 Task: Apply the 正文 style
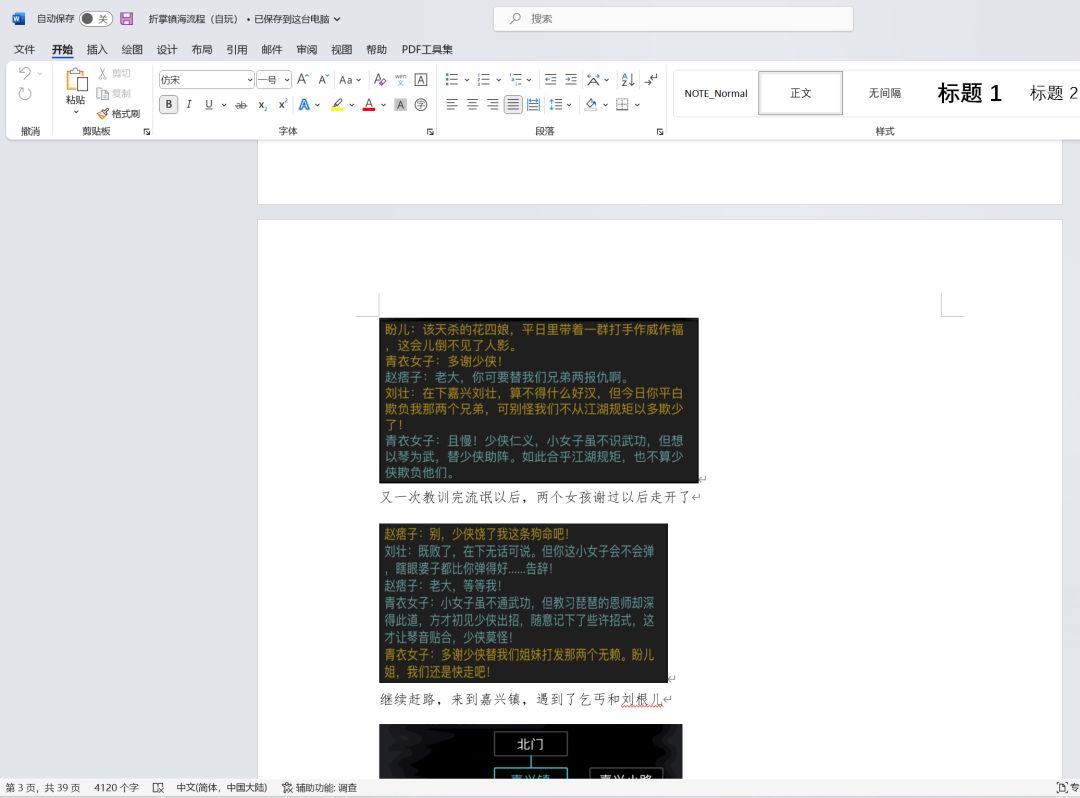tap(800, 93)
